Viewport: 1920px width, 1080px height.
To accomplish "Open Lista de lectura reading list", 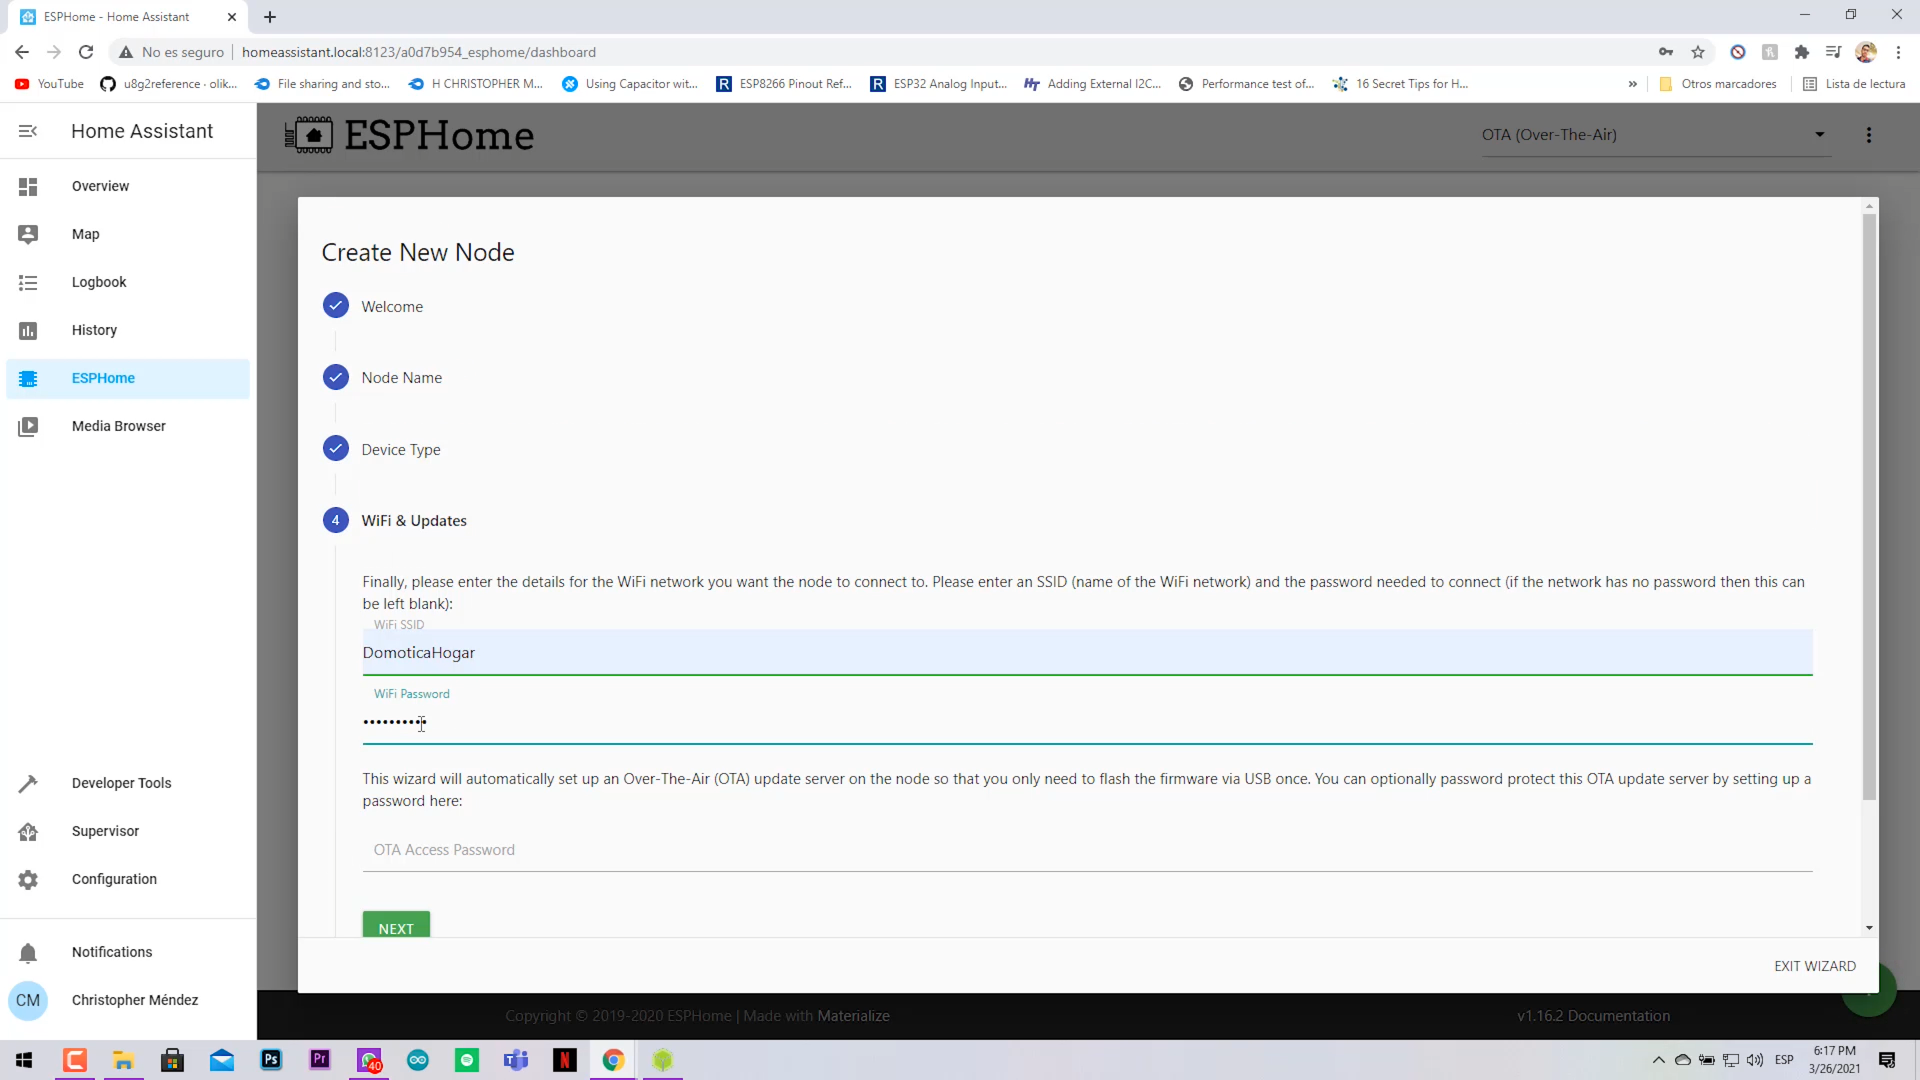I will [1854, 84].
